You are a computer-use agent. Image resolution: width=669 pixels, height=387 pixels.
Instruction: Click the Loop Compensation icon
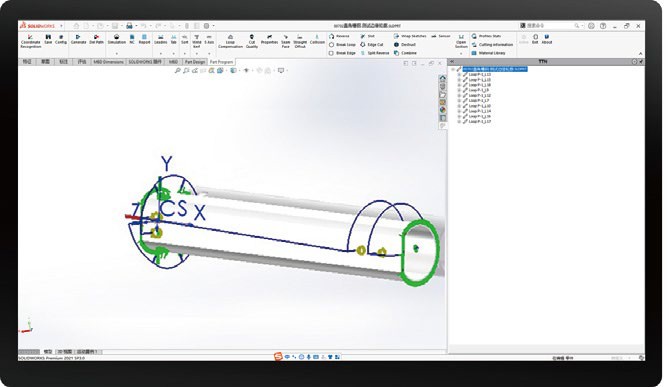pos(230,41)
